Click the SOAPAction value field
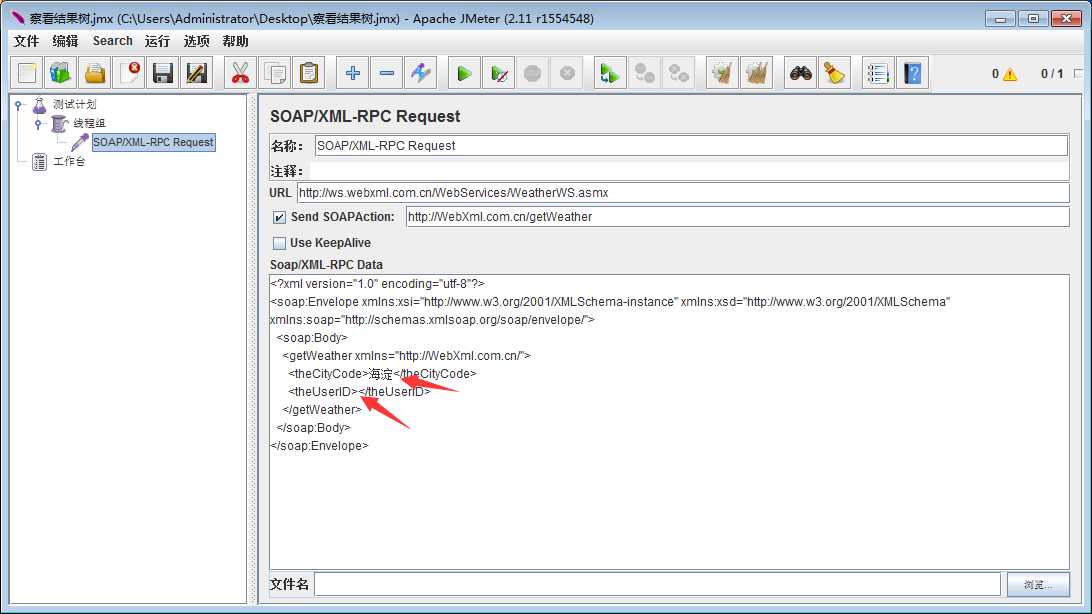This screenshot has width=1092, height=614. pos(738,217)
